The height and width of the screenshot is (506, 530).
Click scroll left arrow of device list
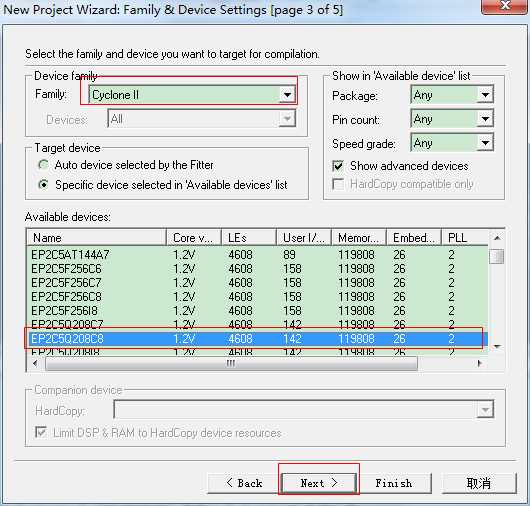35,363
